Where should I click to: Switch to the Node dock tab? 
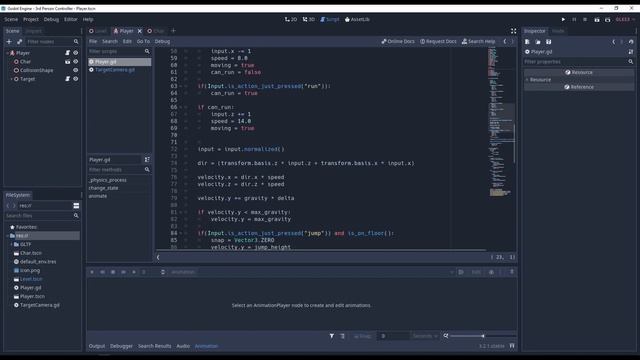[558, 31]
